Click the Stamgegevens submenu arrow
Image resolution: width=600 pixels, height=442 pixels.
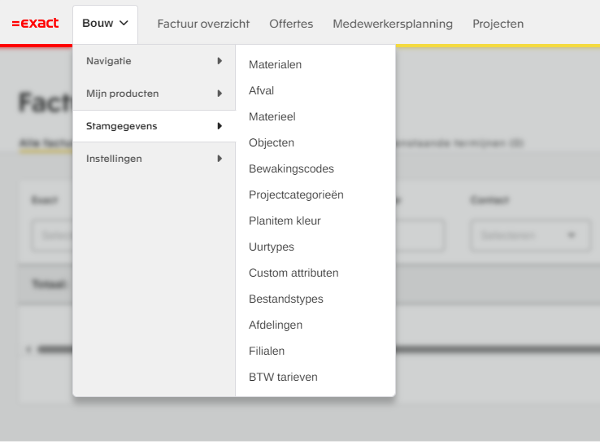pos(219,126)
